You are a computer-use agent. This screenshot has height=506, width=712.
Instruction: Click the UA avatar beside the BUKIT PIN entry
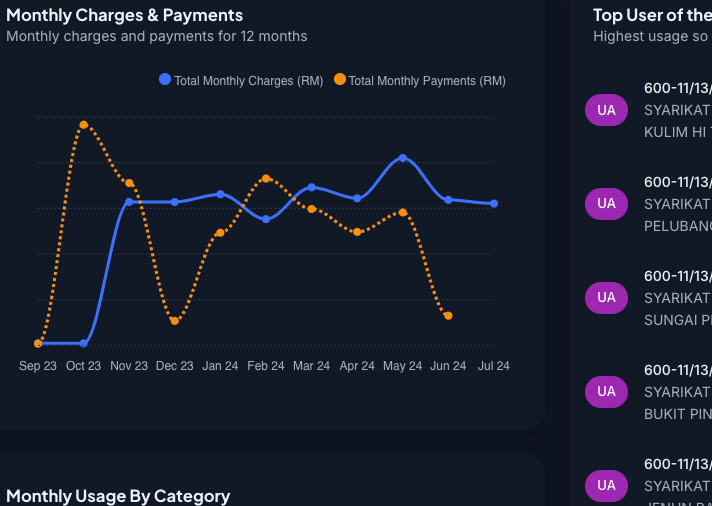point(606,391)
